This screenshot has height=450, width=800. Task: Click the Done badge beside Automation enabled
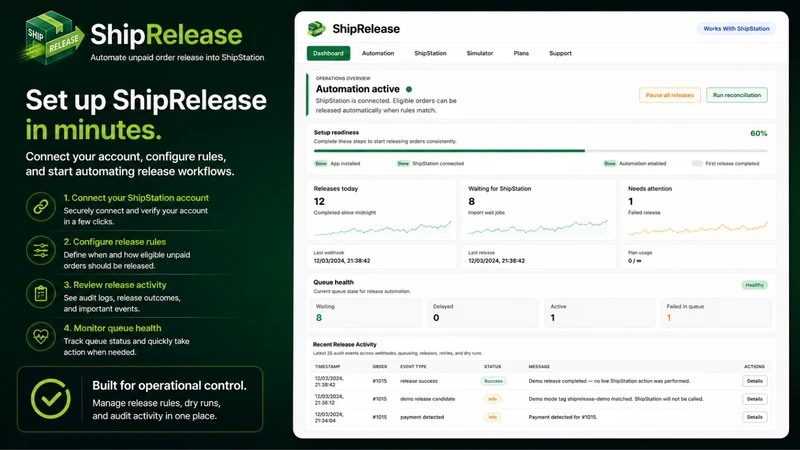(610, 164)
